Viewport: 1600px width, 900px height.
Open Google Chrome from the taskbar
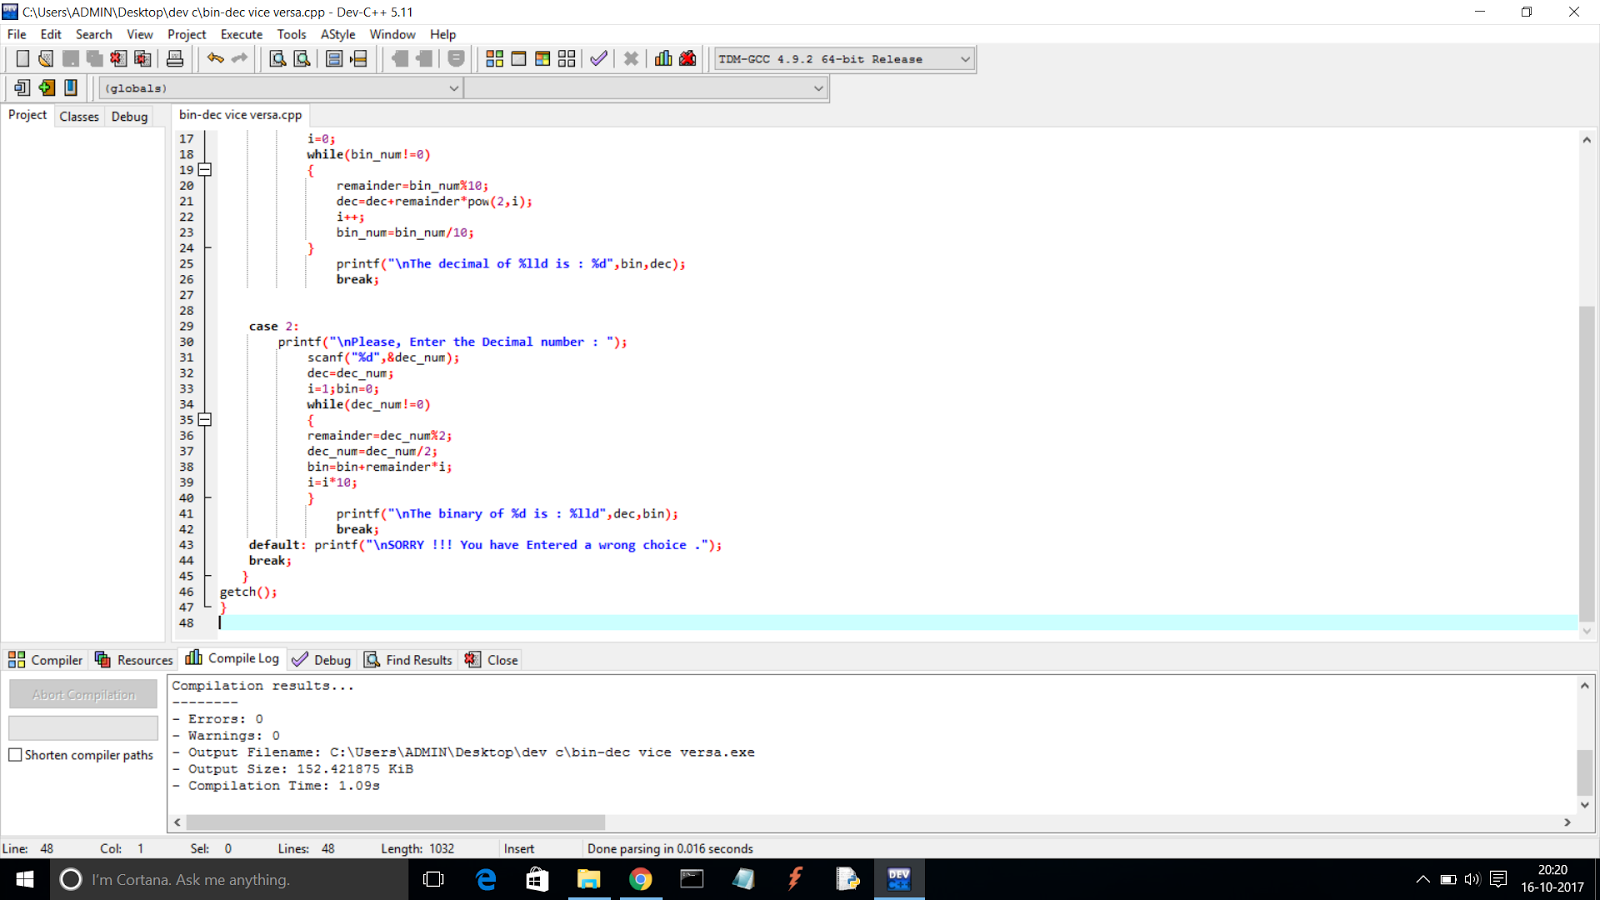[641, 879]
